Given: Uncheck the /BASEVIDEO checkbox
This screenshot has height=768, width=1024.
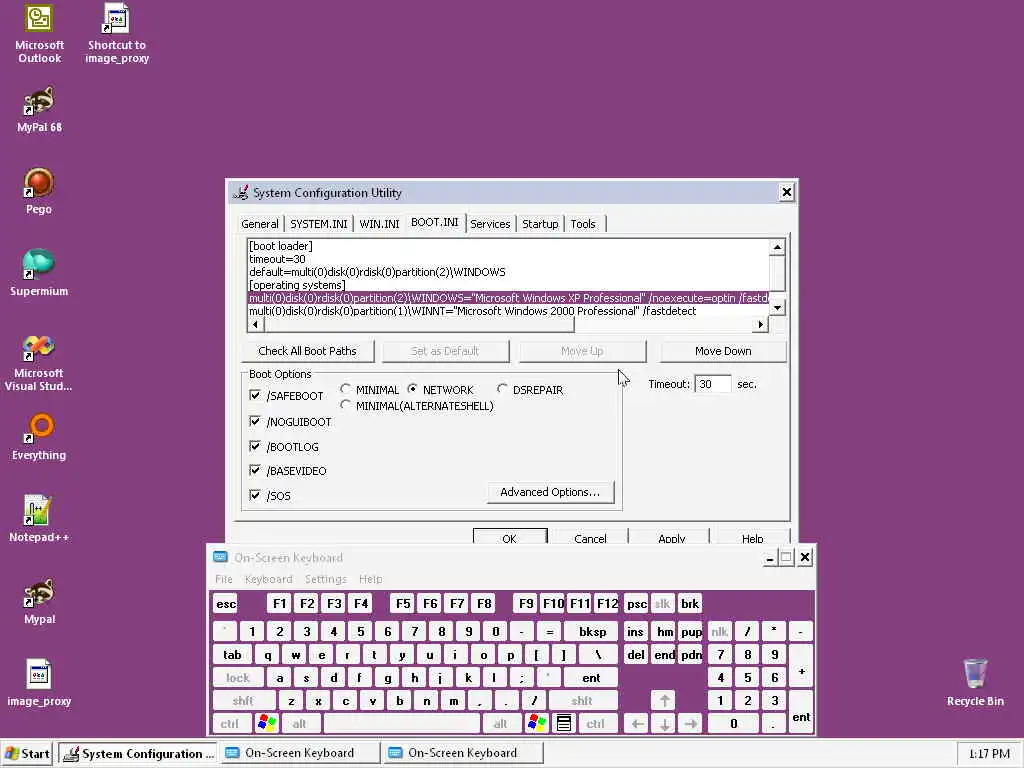Looking at the screenshot, I should 255,470.
